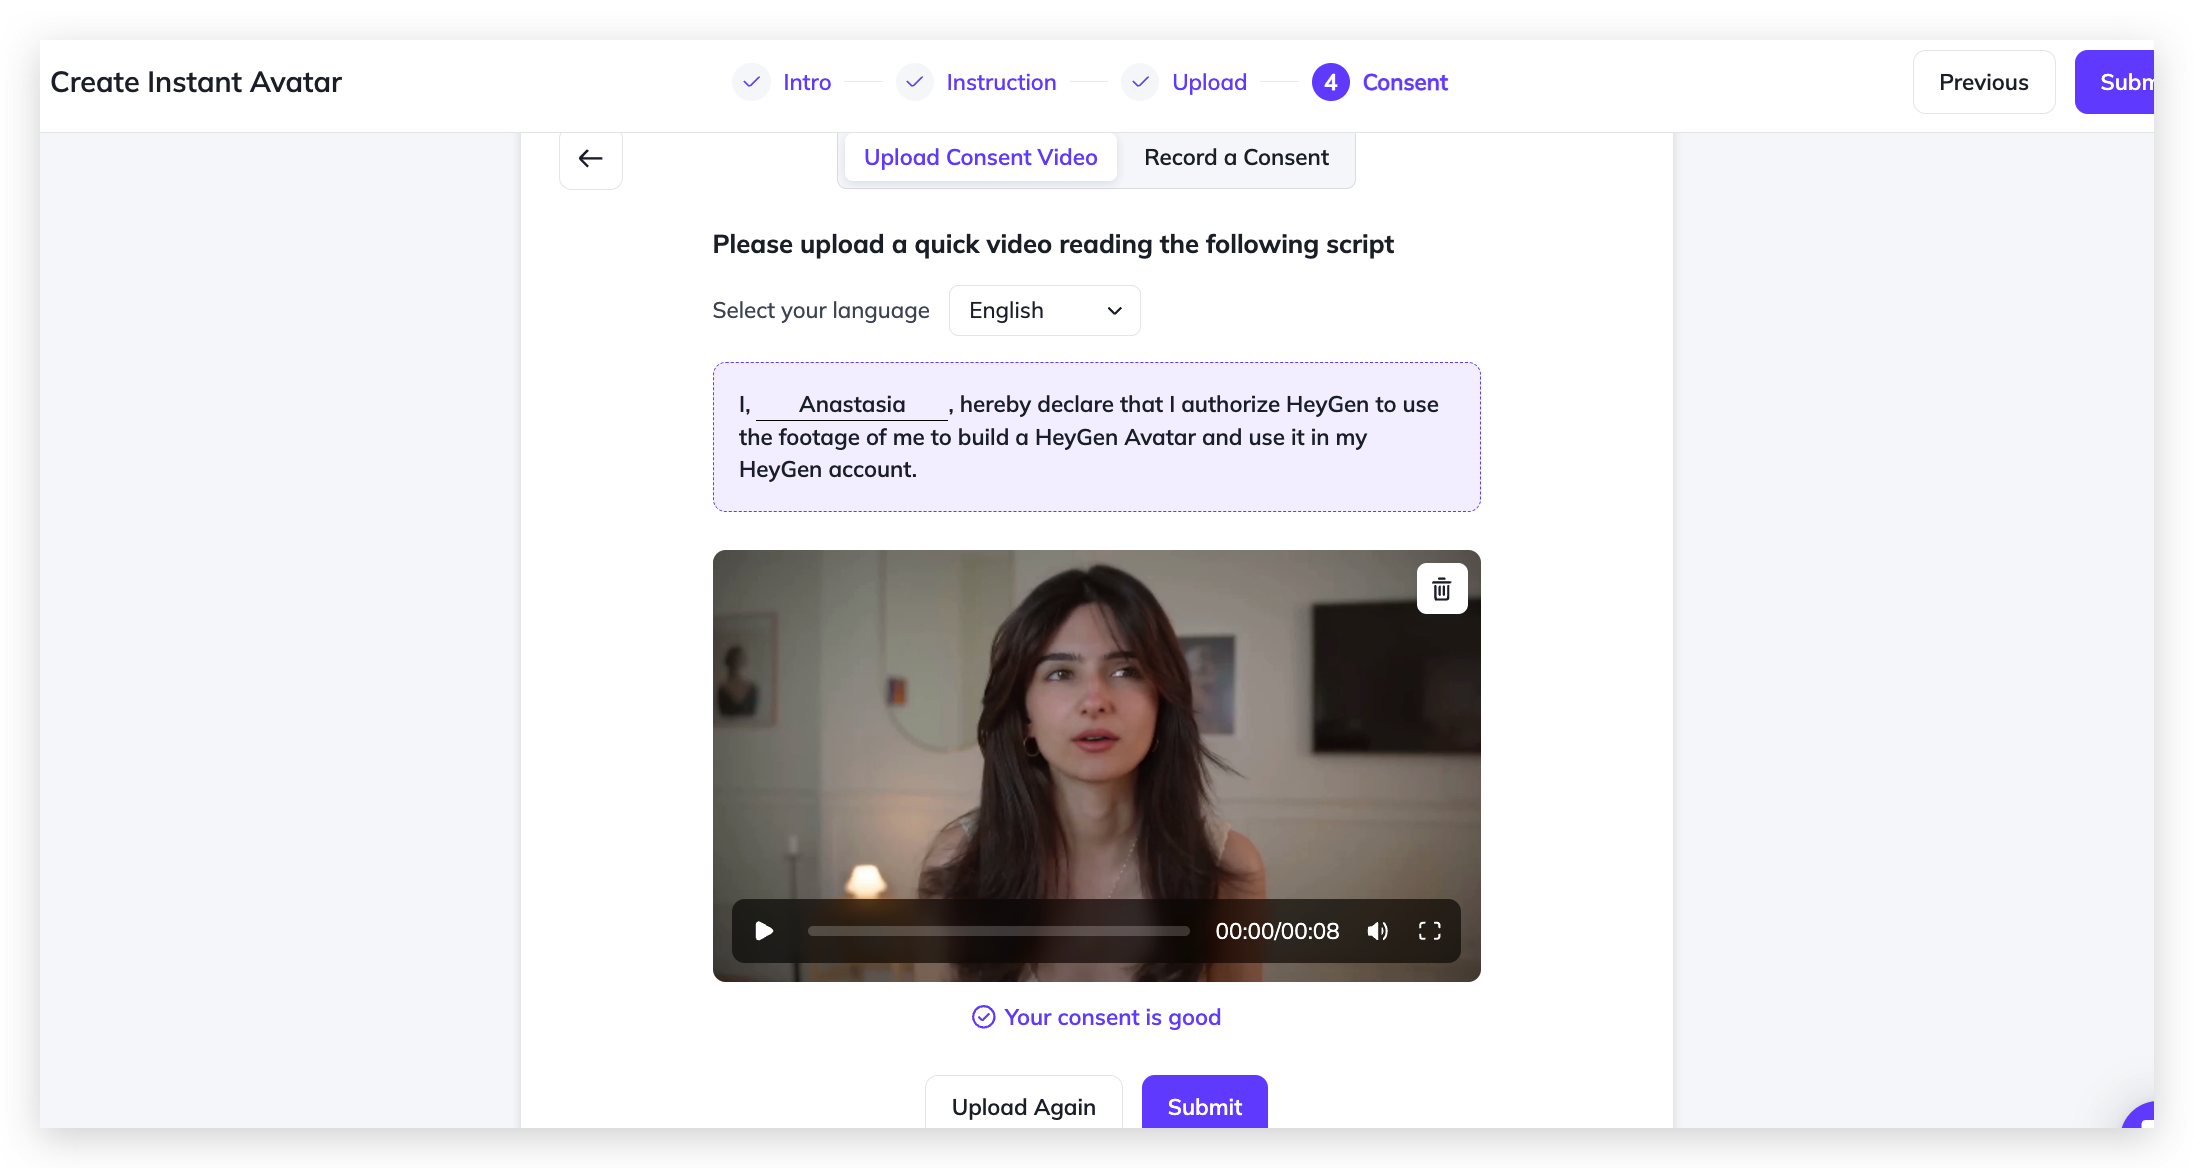Click the Instruction step checkmark icon

pyautogui.click(x=914, y=82)
